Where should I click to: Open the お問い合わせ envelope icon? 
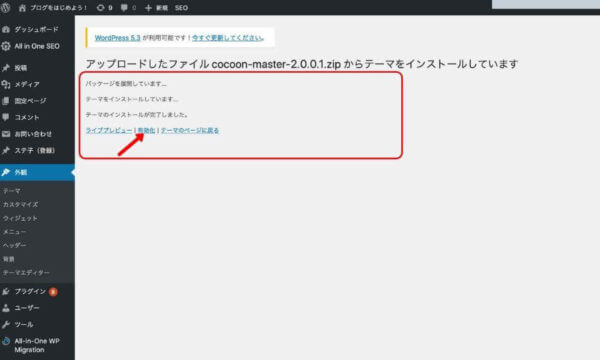(6, 134)
